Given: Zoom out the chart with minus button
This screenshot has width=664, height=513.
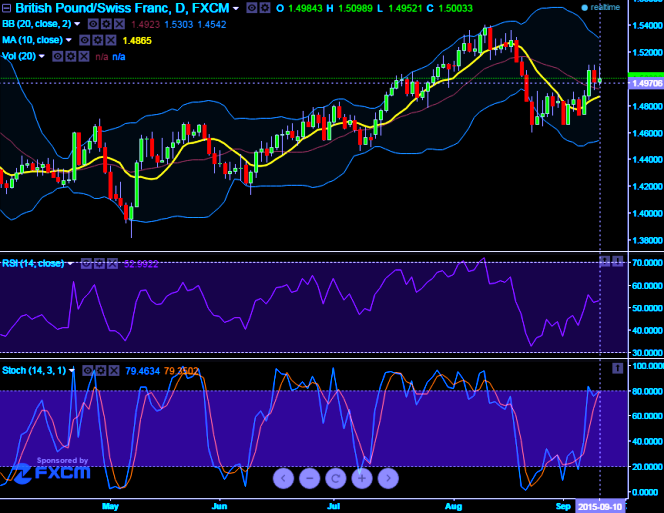Looking at the screenshot, I should pos(310,478).
